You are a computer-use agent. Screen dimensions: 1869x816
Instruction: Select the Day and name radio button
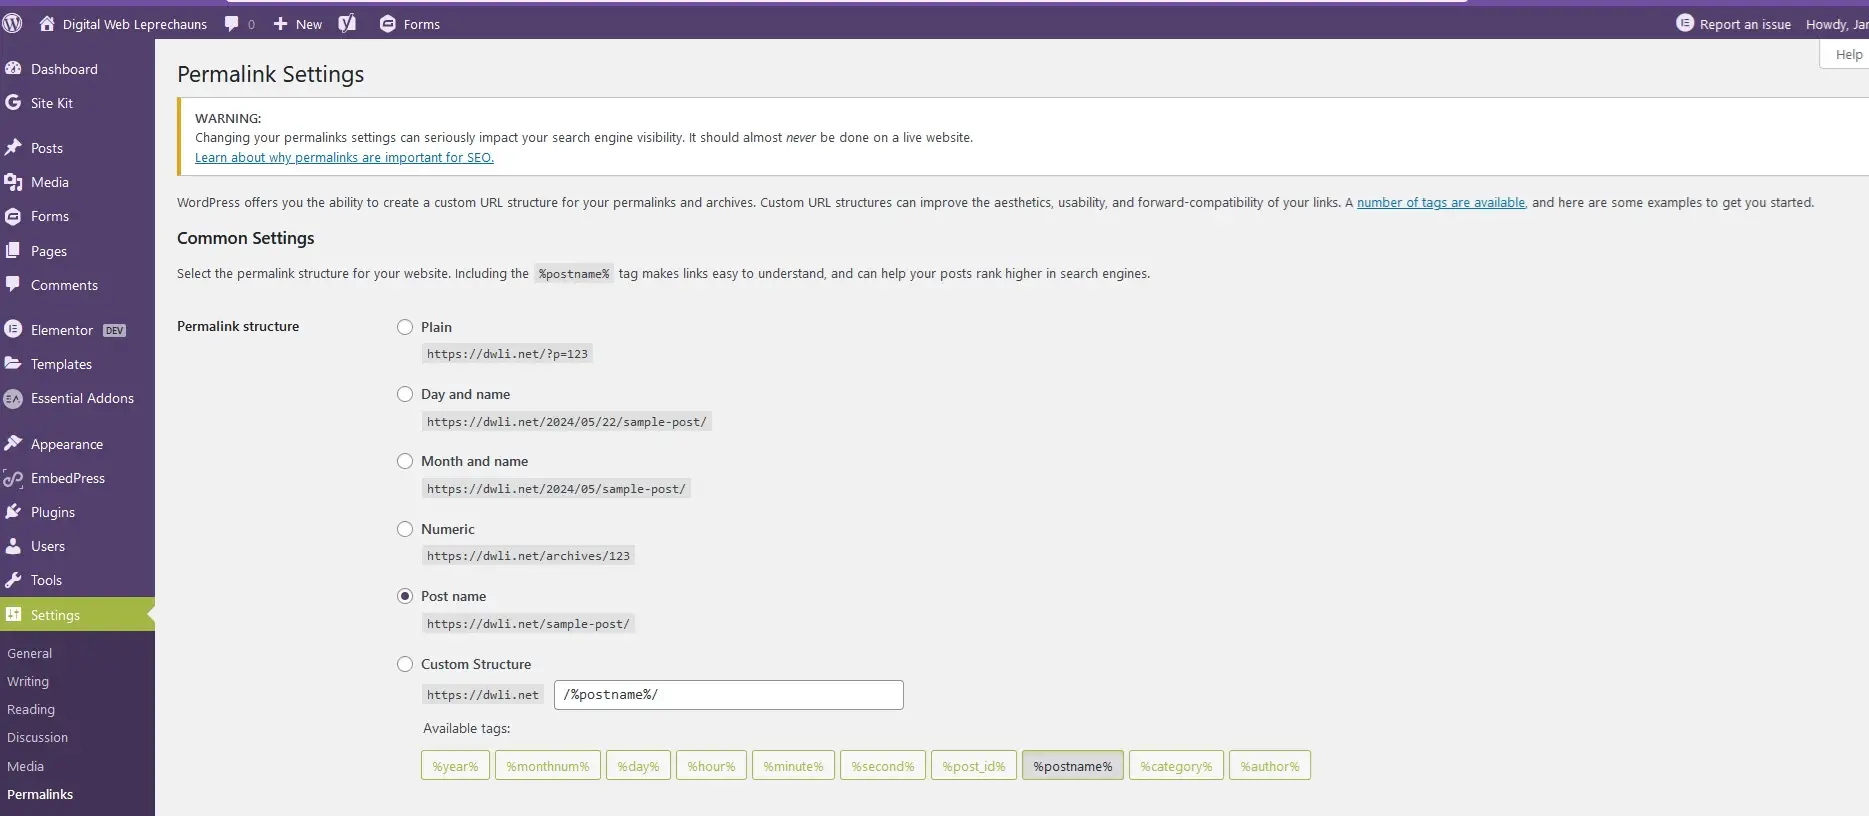tap(405, 394)
